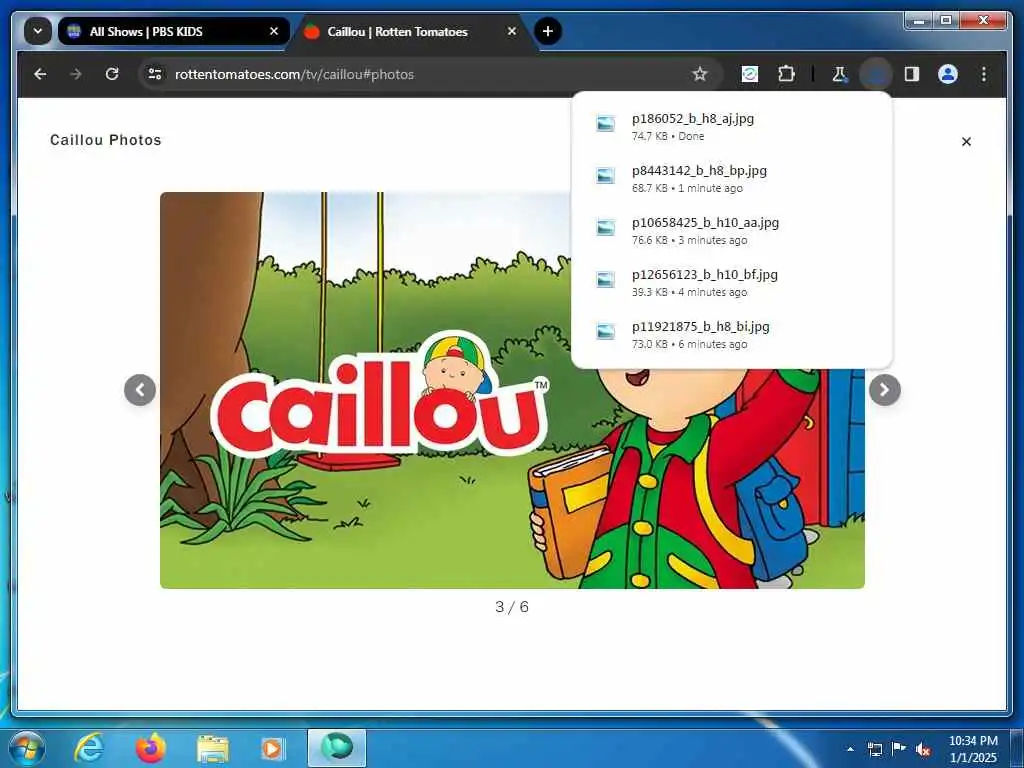Screen dimensions: 1024x768
Task: Open the tab search dropdown arrow
Action: (x=38, y=31)
